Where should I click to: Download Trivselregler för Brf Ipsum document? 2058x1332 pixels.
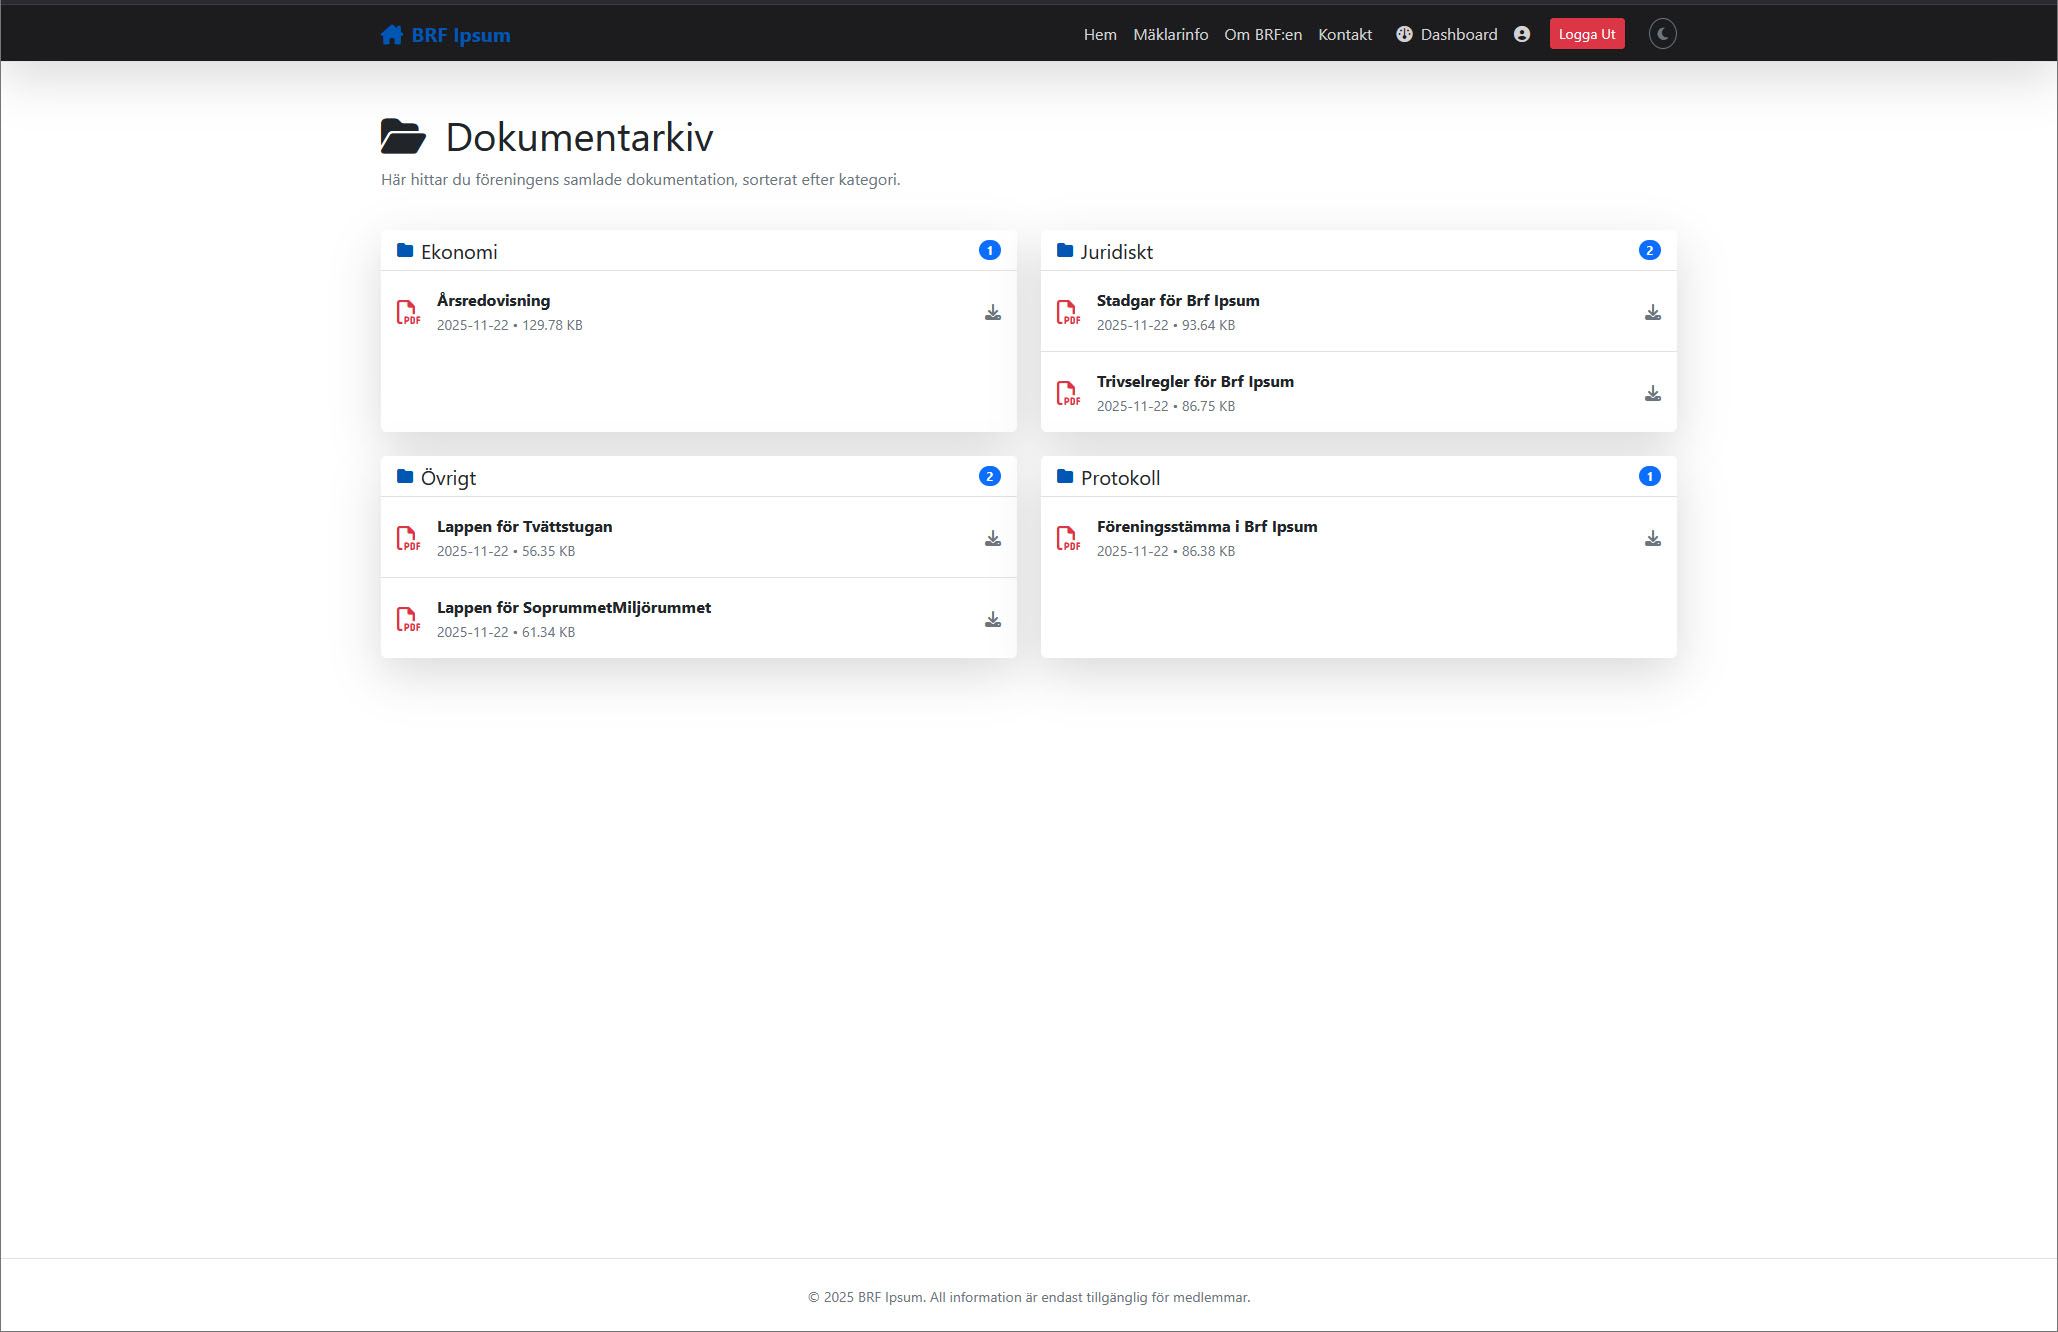coord(1652,394)
